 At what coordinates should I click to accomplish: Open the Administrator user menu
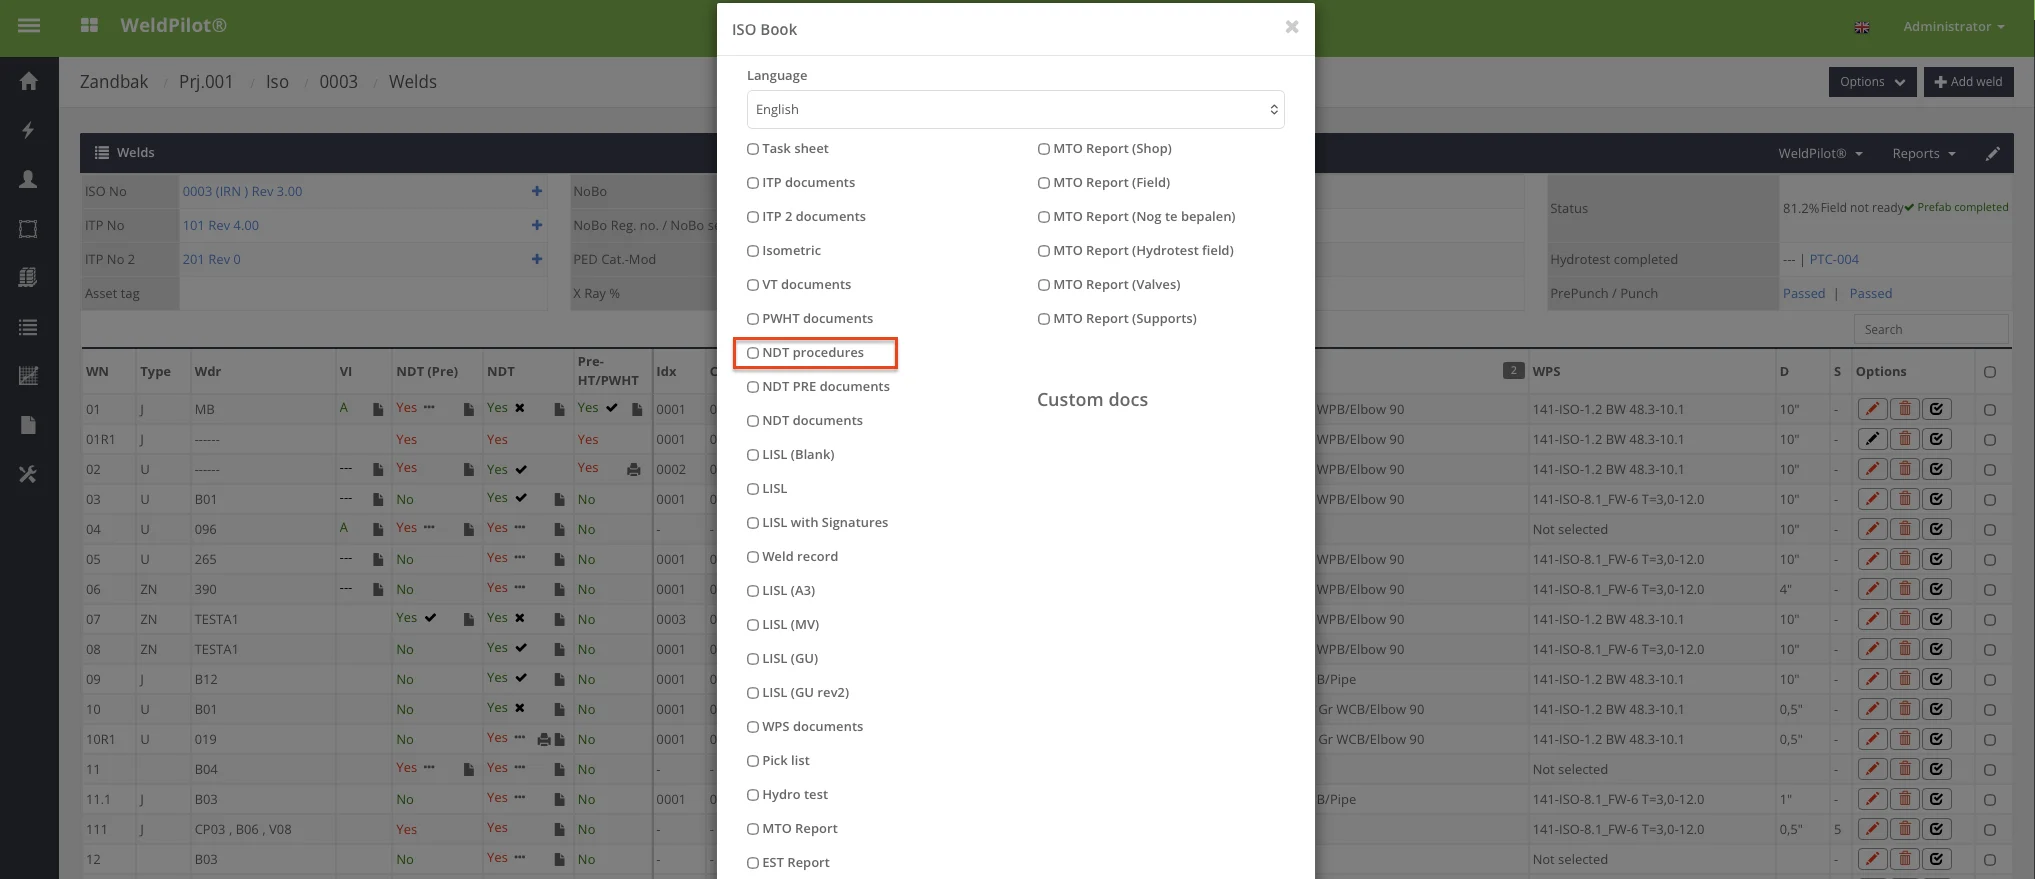pyautogui.click(x=1952, y=27)
